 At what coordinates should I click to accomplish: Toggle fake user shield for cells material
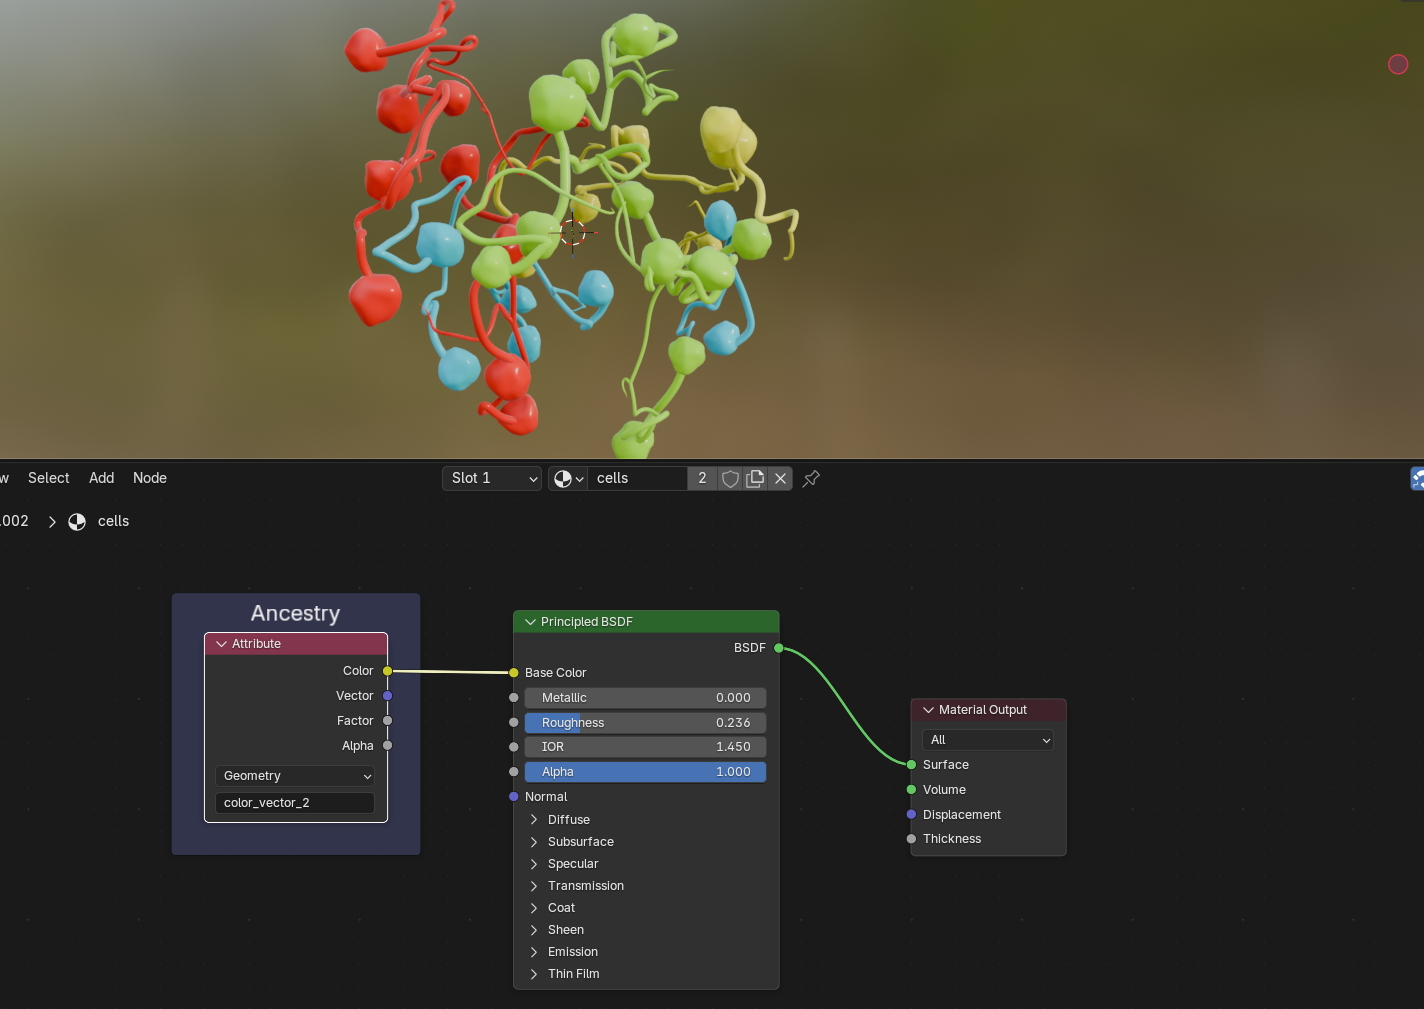730,479
